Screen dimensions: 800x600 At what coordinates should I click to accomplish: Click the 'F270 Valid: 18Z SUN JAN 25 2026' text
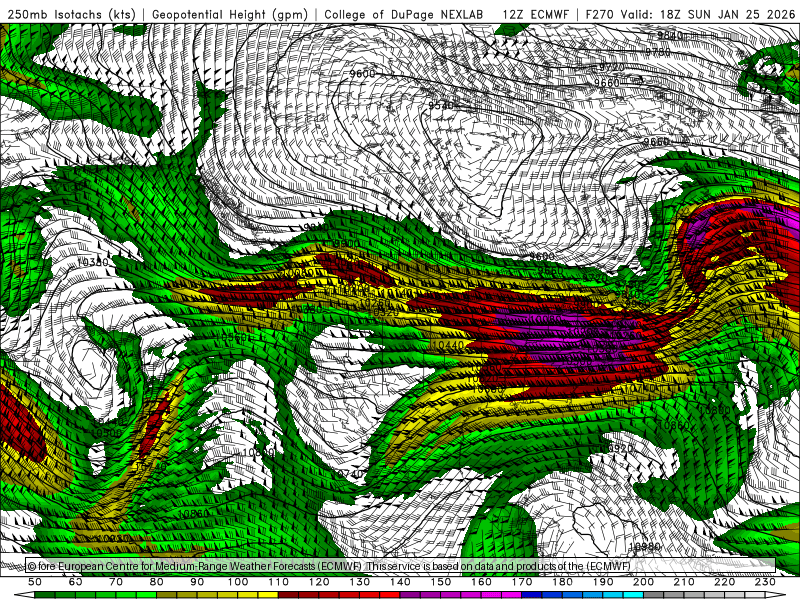[x=690, y=15]
